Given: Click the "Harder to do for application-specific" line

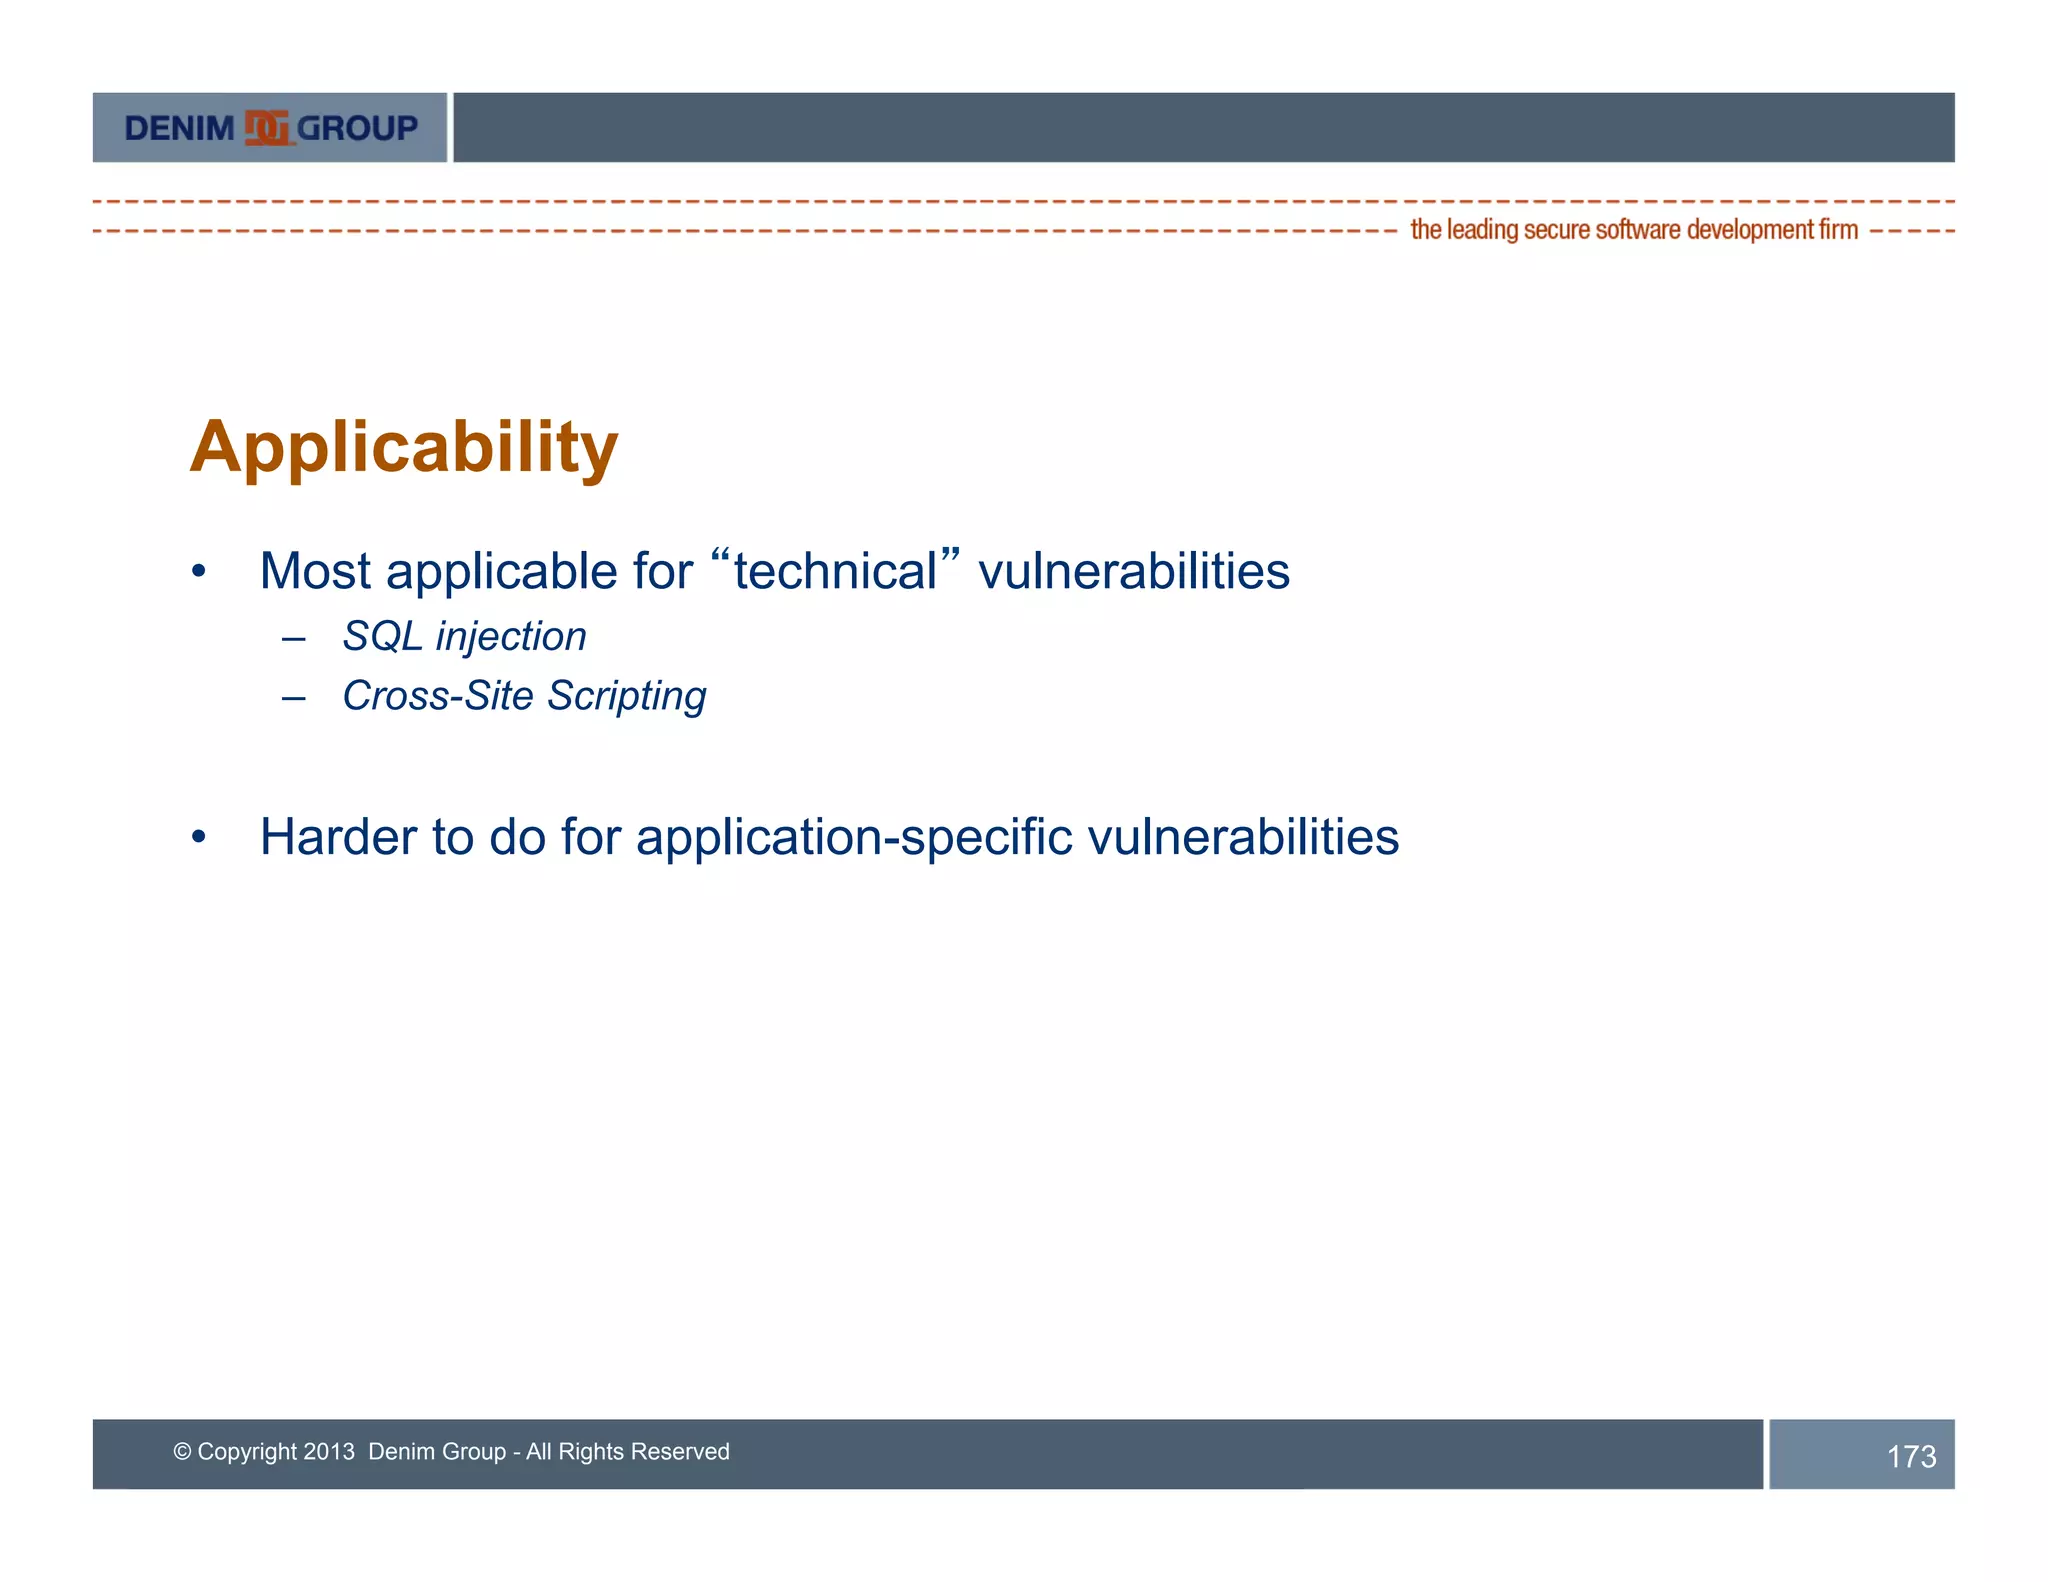Looking at the screenshot, I should 829,837.
